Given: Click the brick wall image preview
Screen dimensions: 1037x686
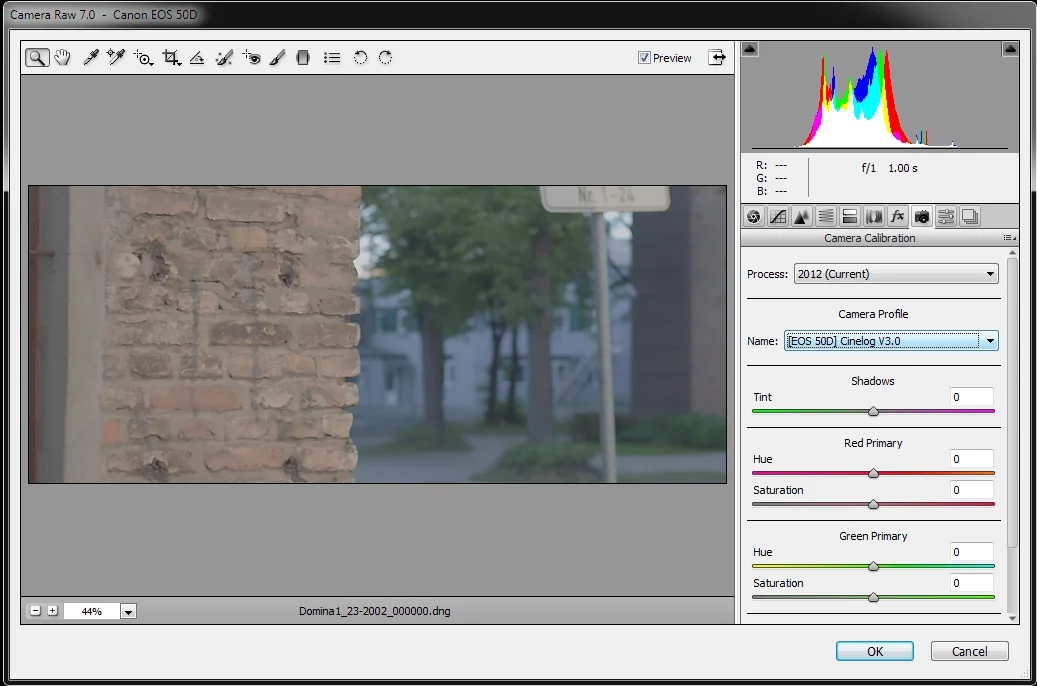Looking at the screenshot, I should coord(377,334).
